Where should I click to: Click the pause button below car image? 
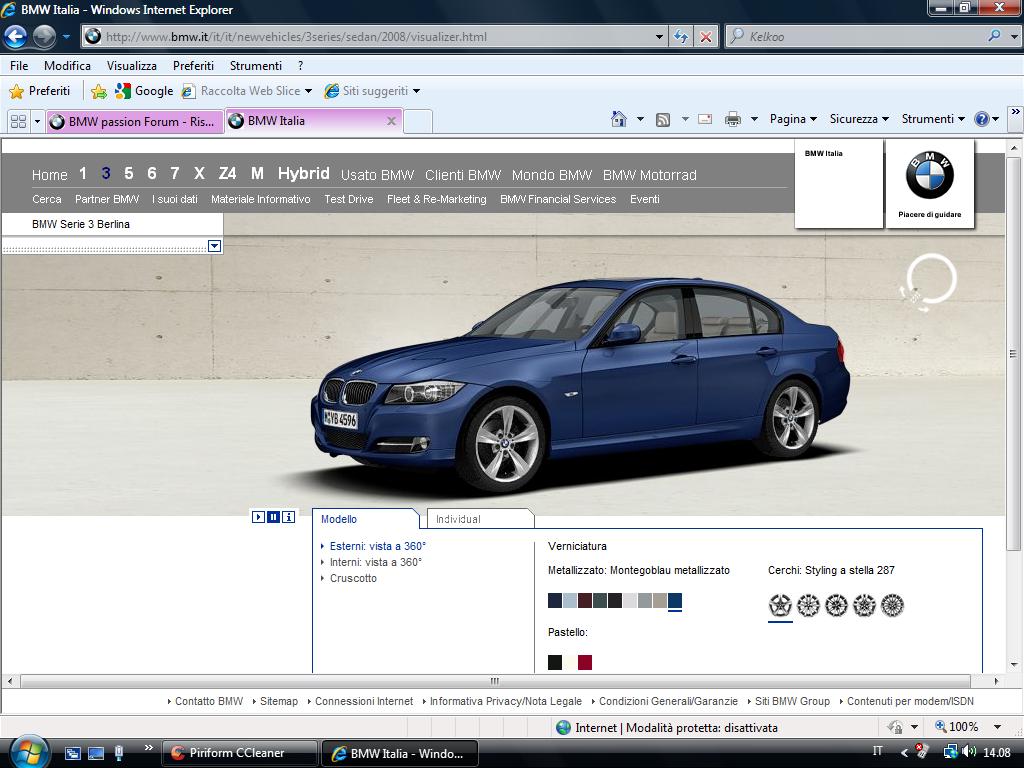click(274, 517)
